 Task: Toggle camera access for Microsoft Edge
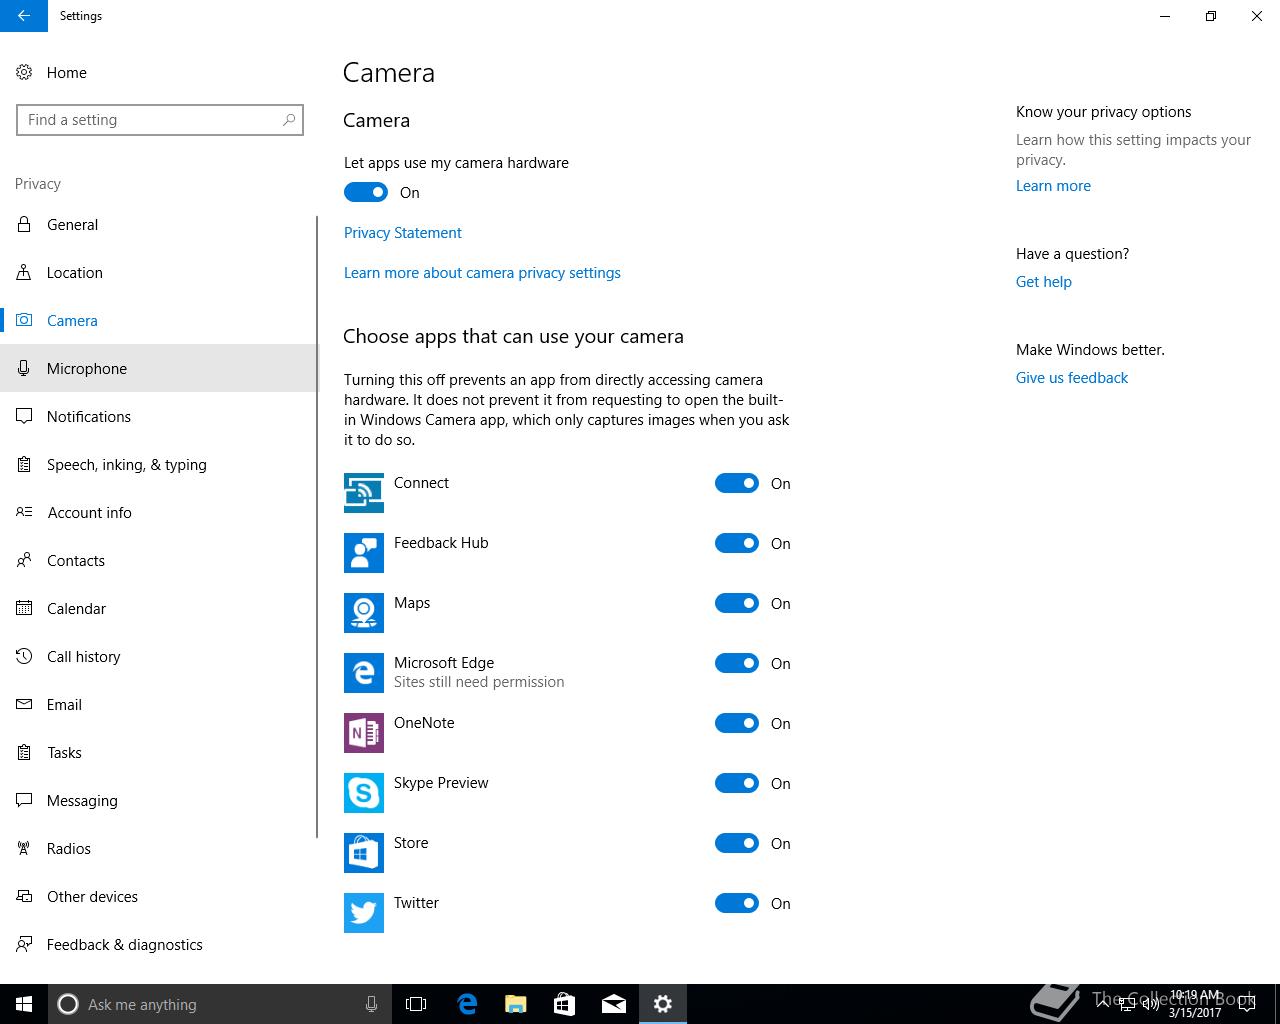737,663
